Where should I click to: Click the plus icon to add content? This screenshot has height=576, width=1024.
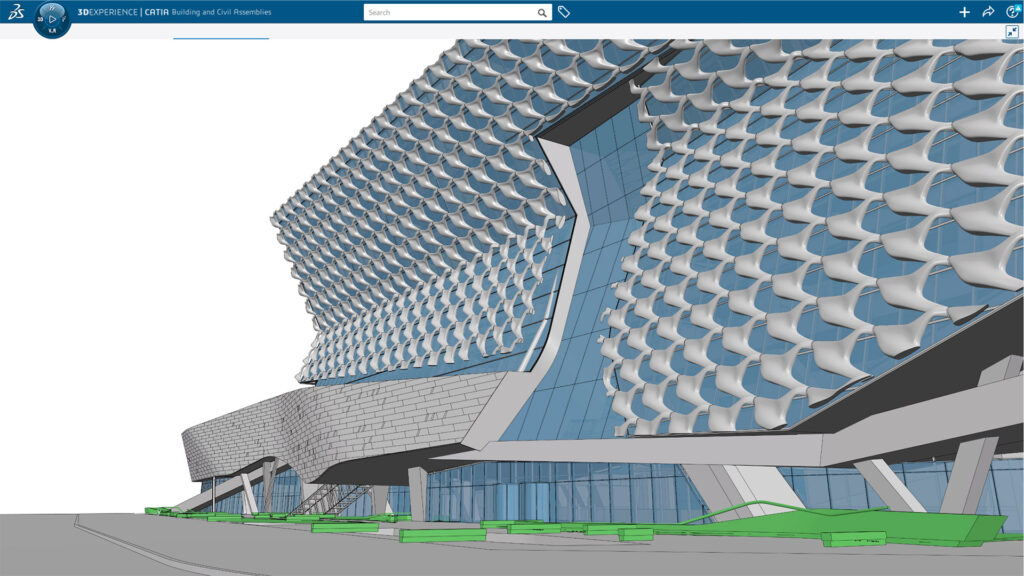[x=964, y=12]
